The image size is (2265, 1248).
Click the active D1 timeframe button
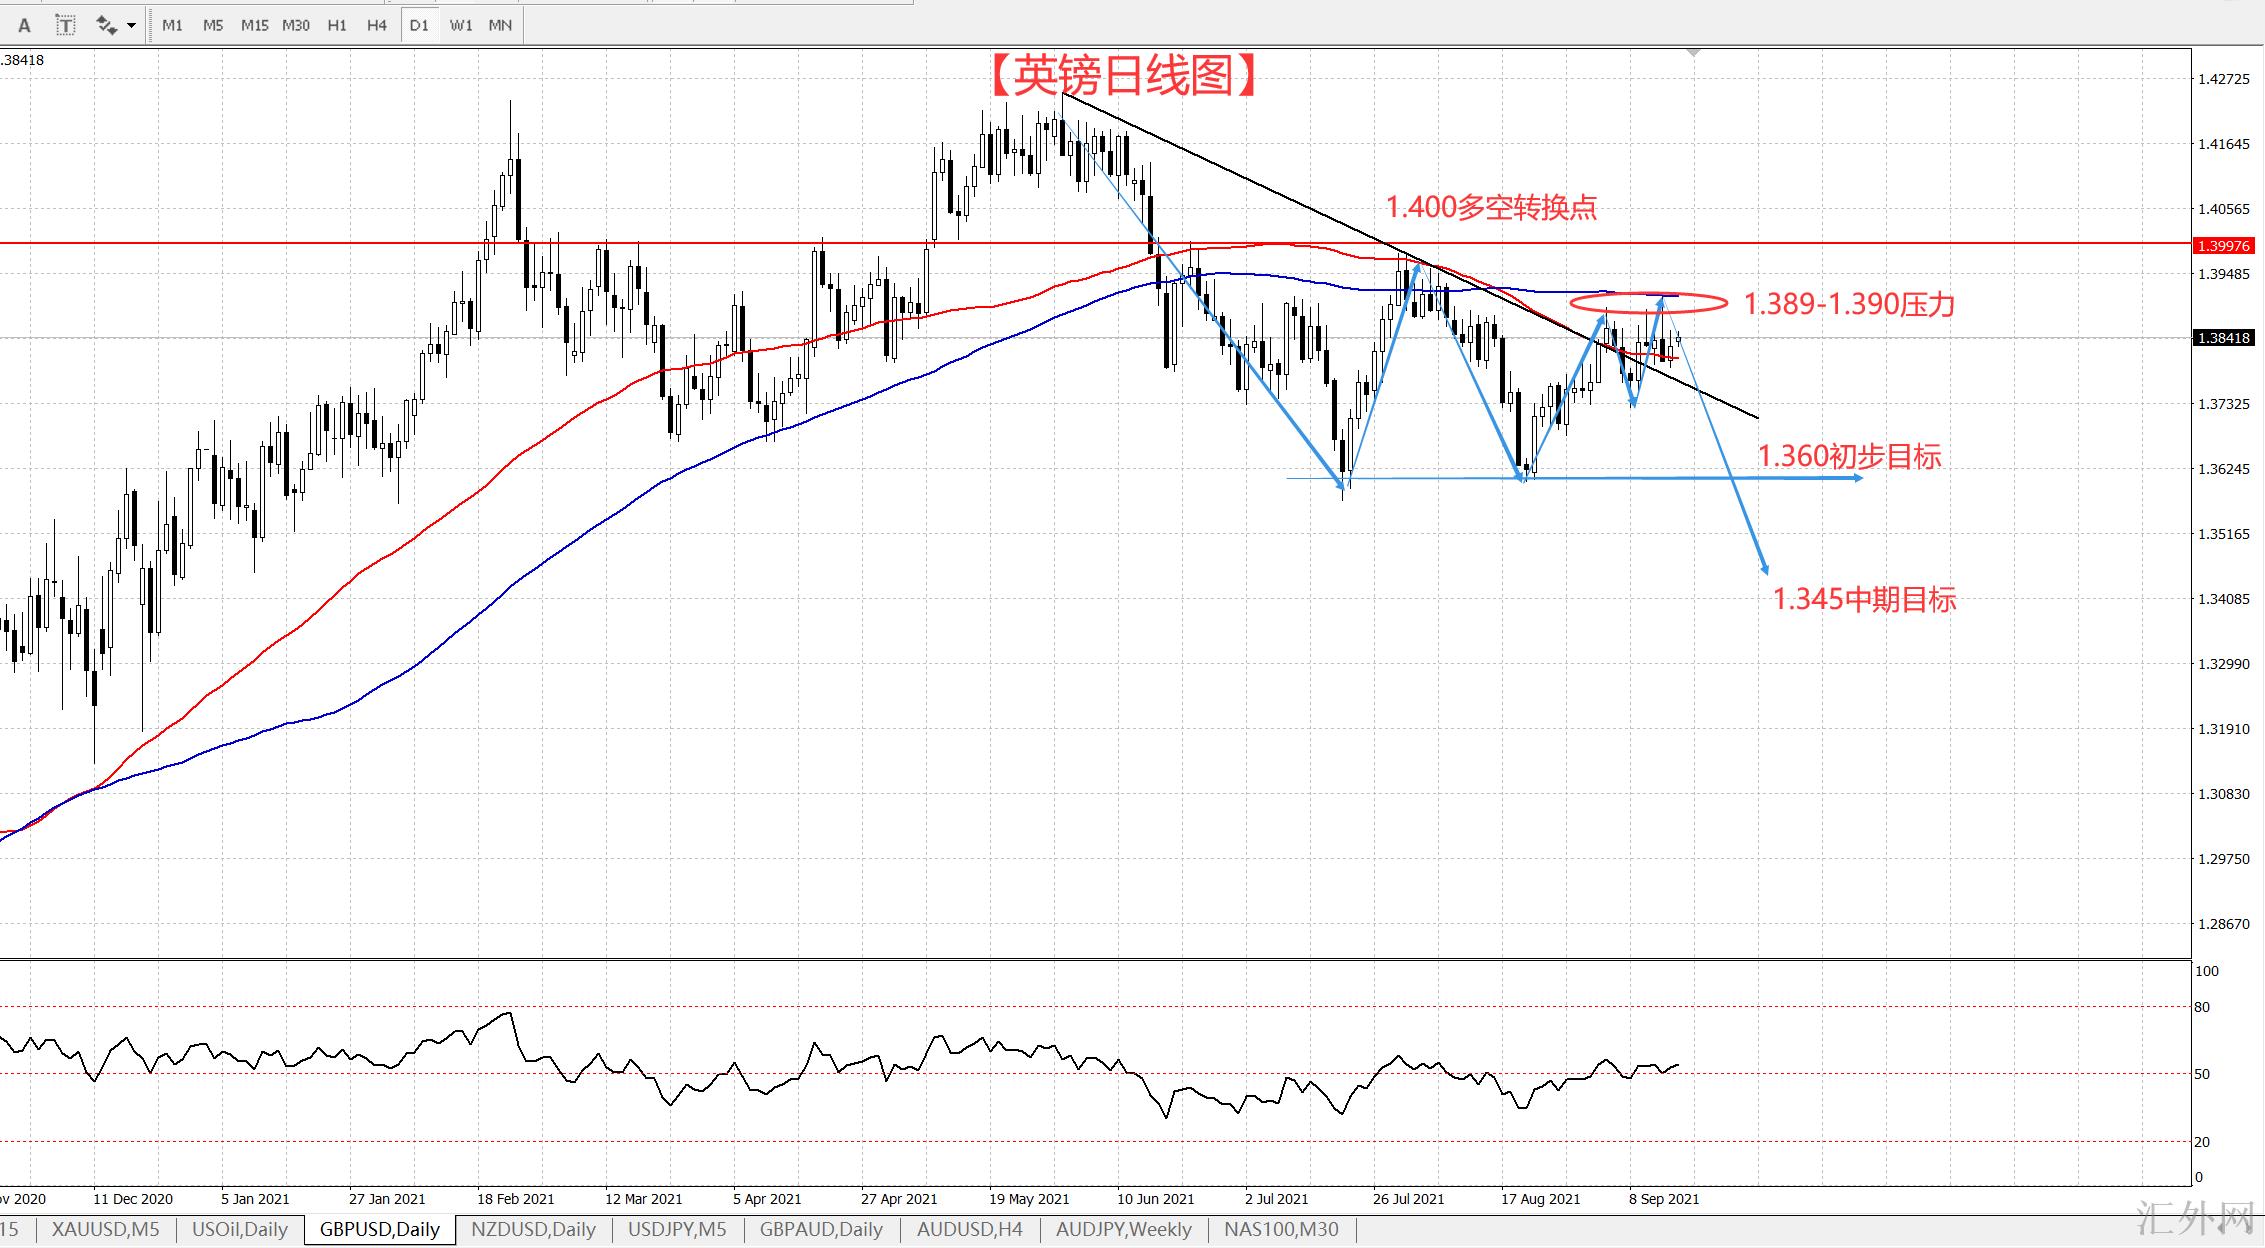419,25
